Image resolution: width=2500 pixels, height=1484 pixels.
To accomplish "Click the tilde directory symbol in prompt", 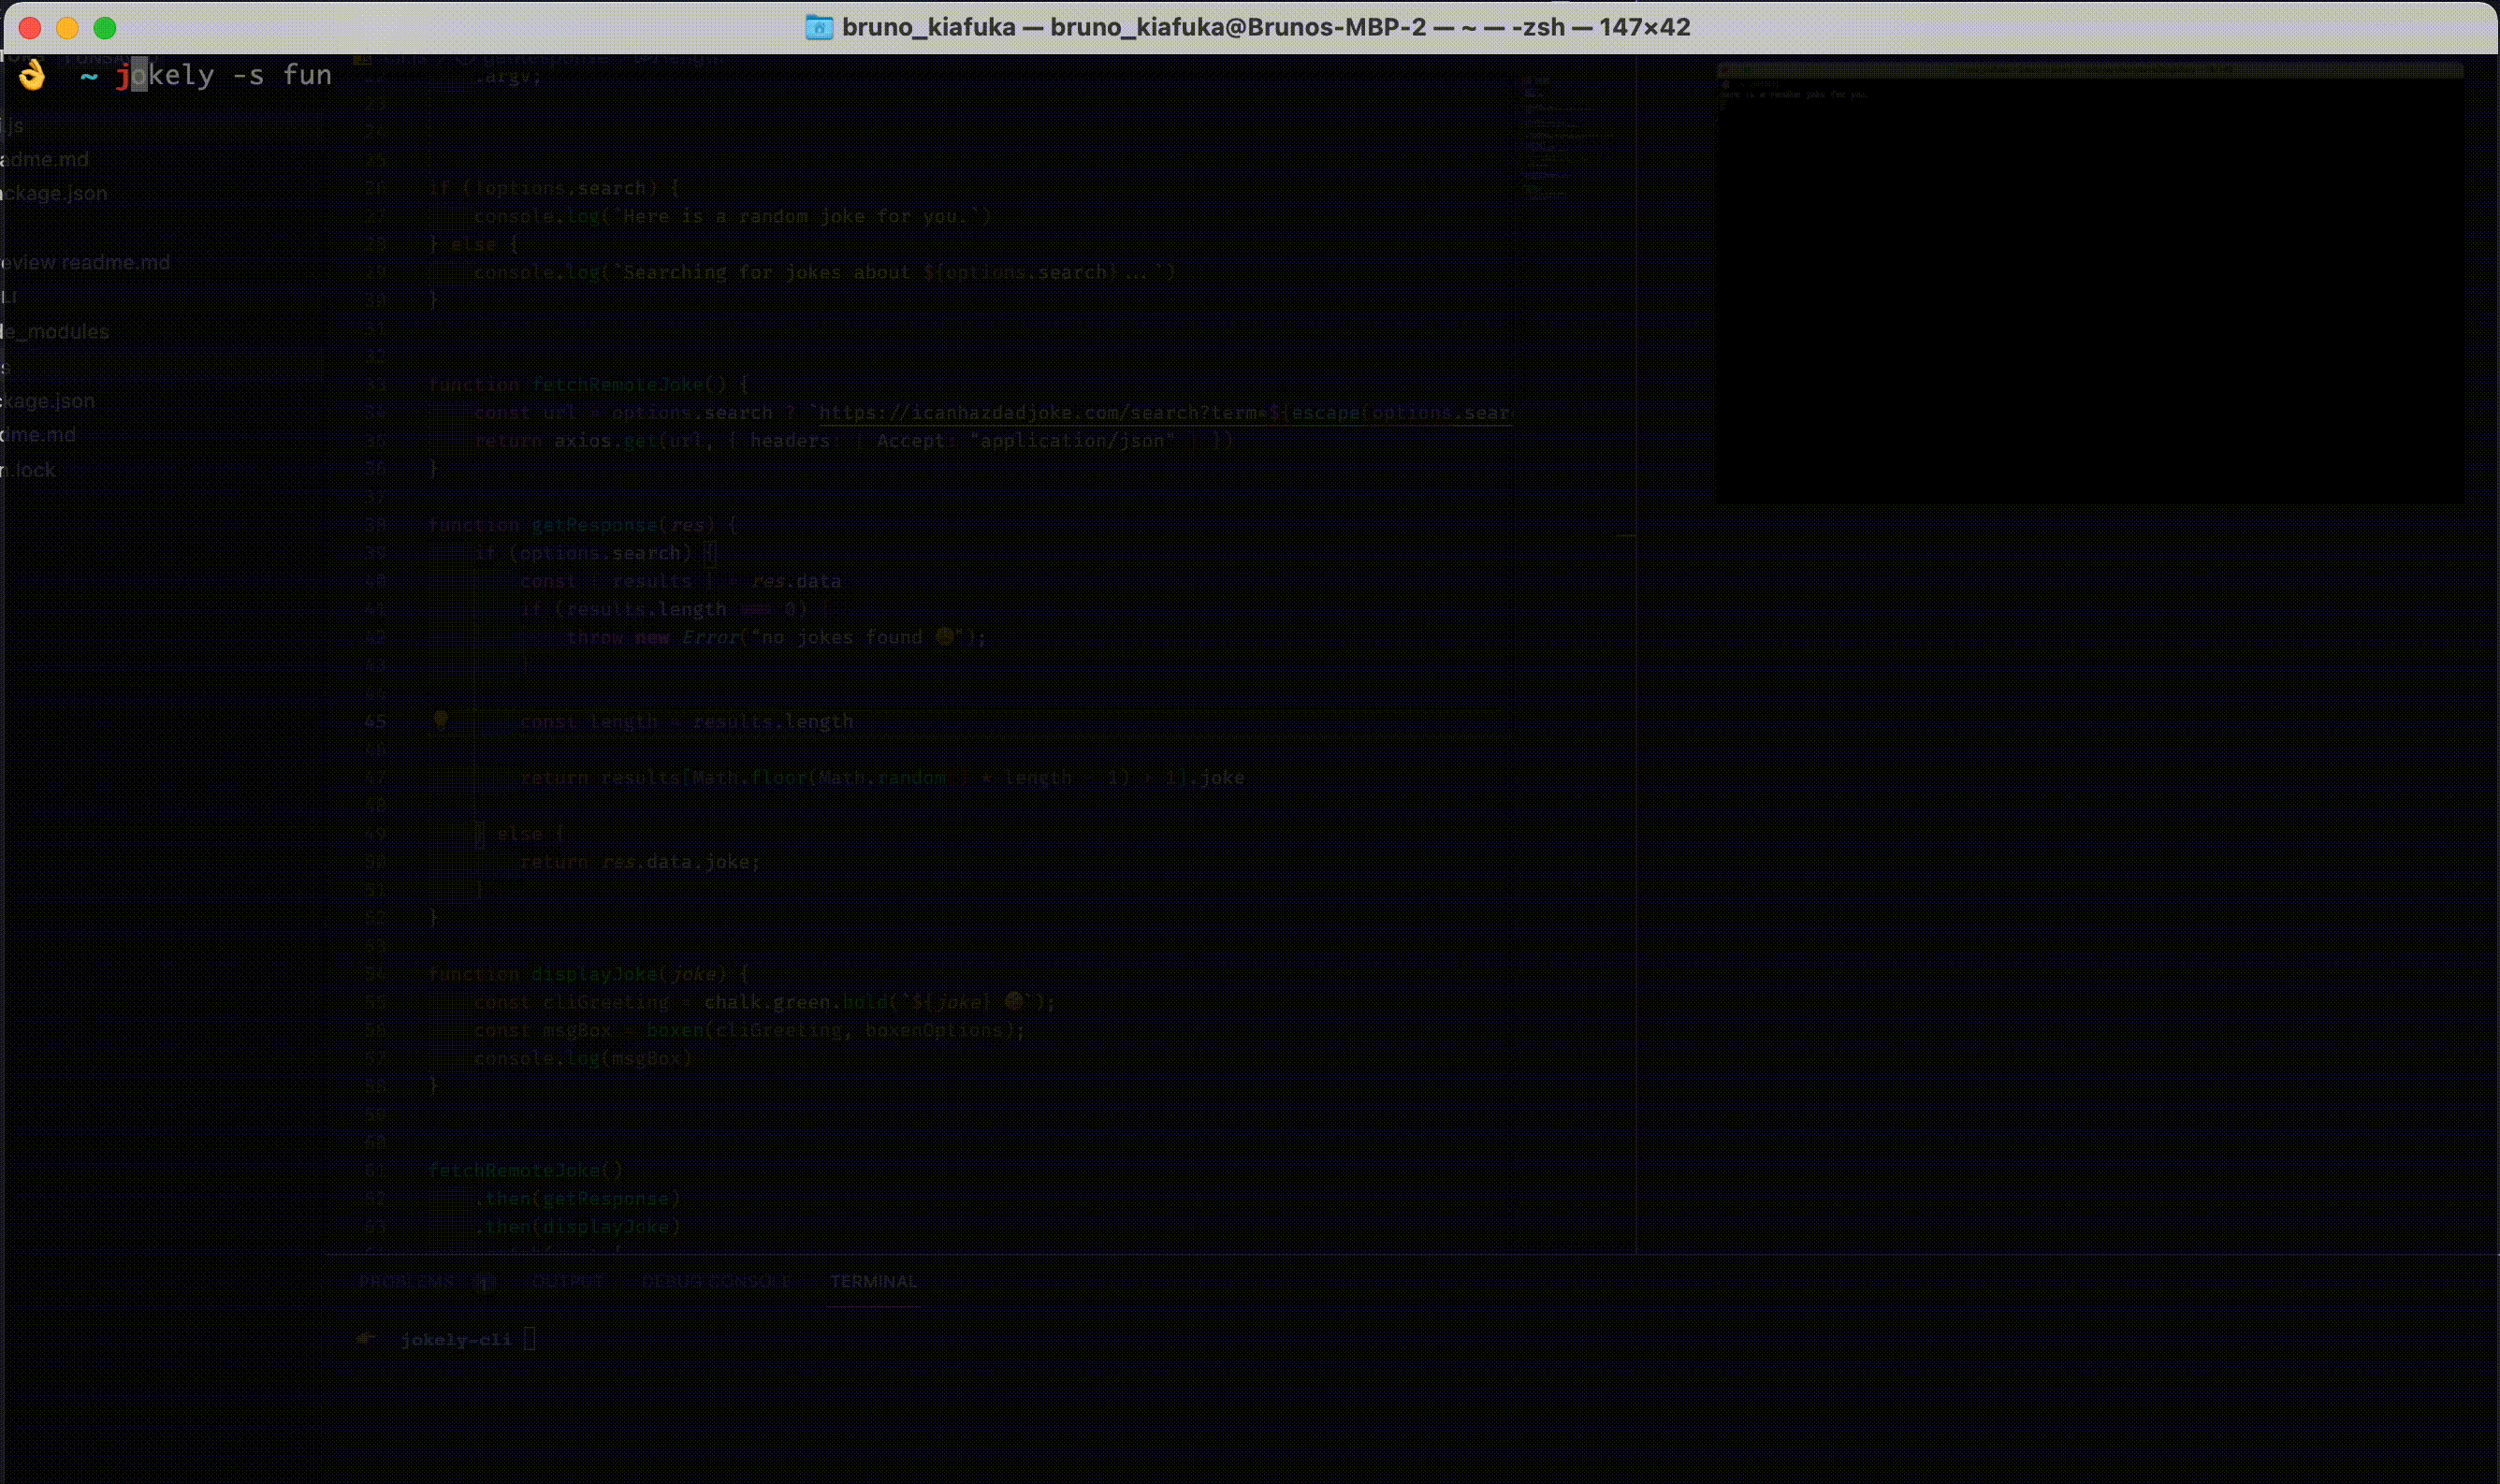I will point(89,76).
